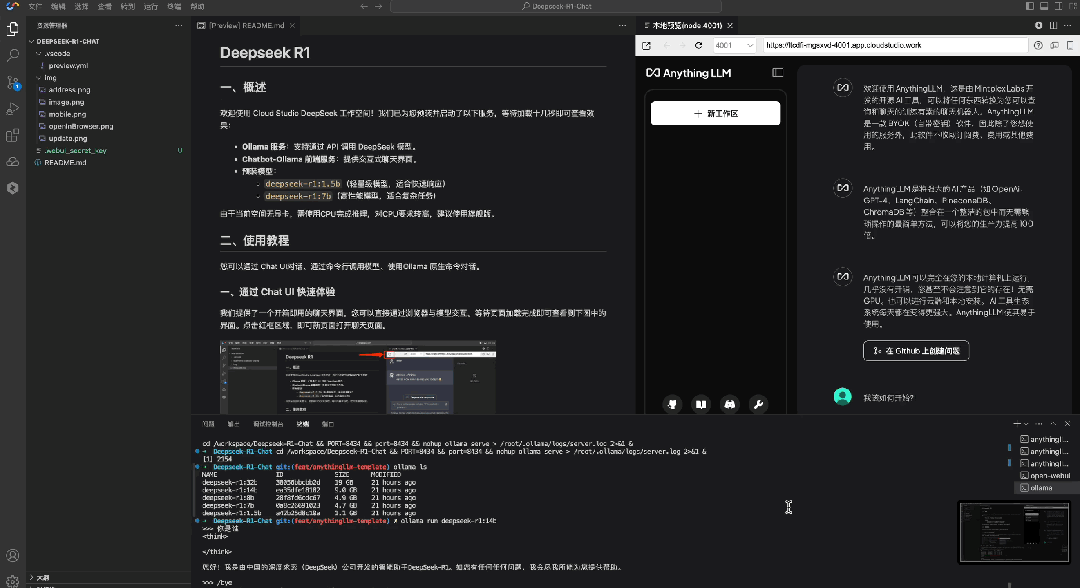This screenshot has height=588, width=1080.
Task: Click create issue on Github button
Action: [915, 350]
